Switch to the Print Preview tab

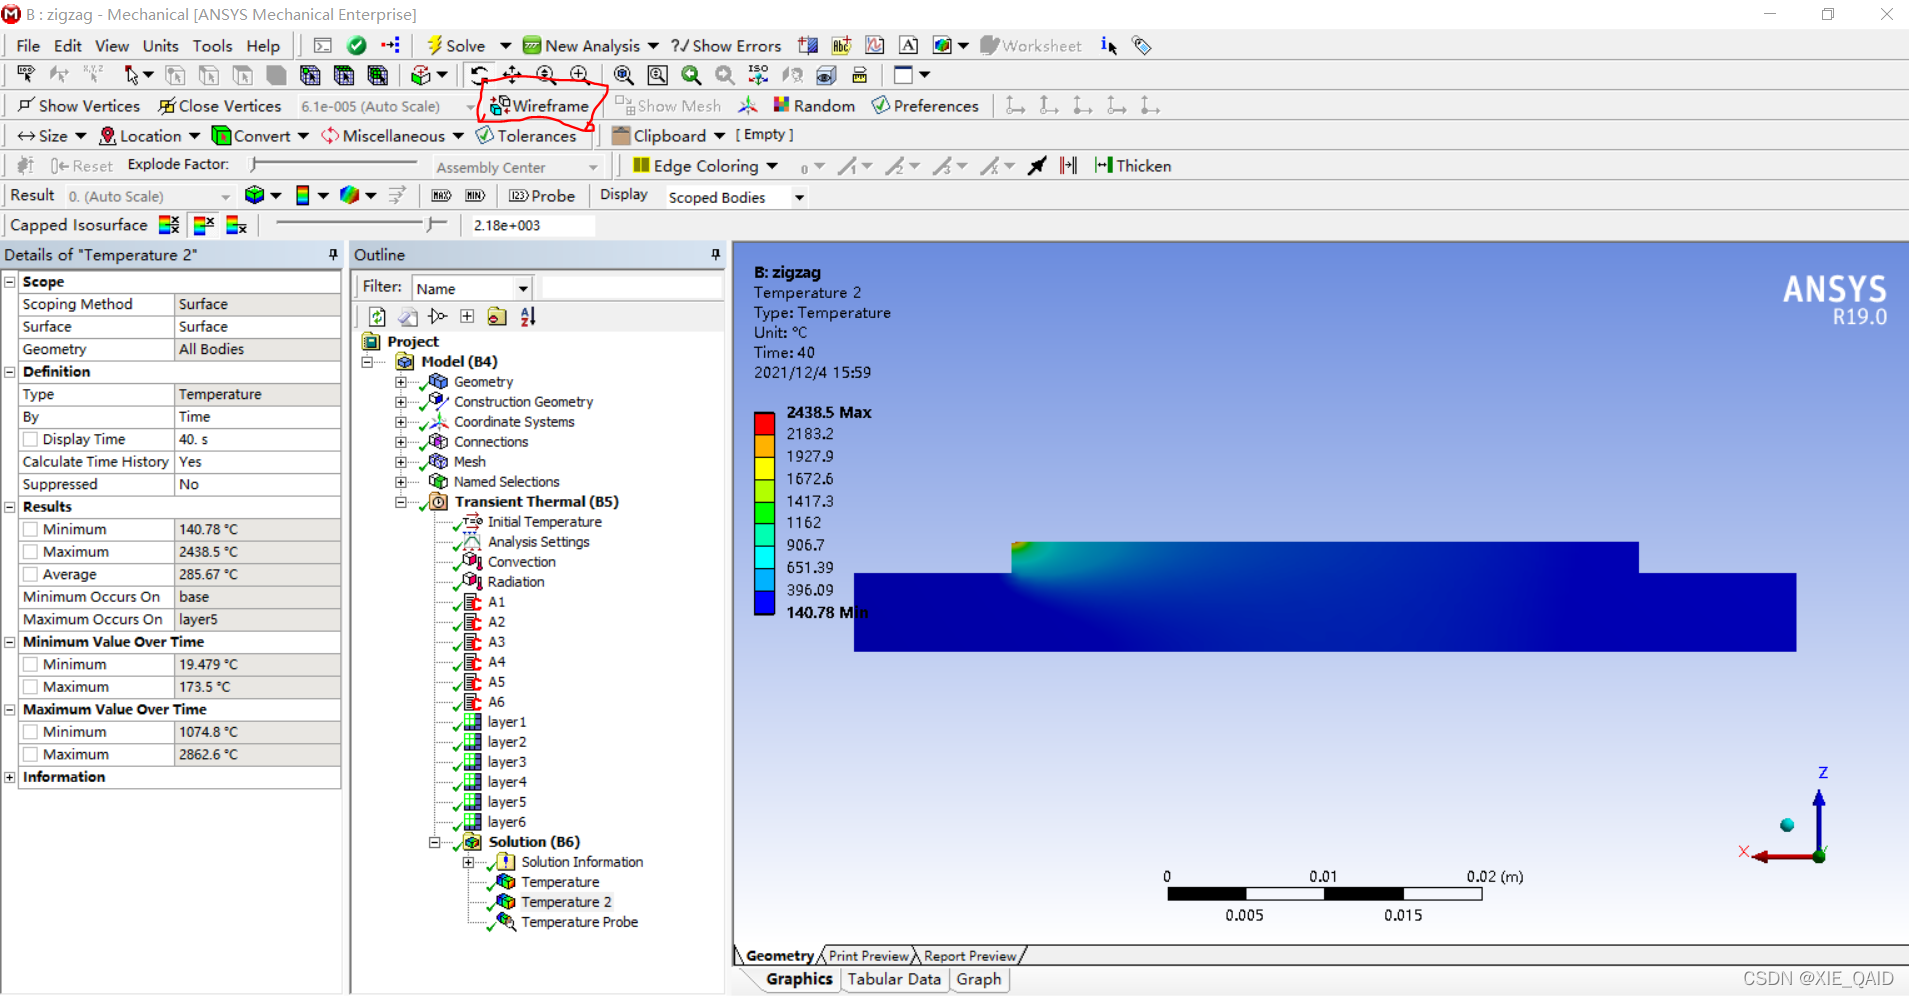pyautogui.click(x=868, y=956)
